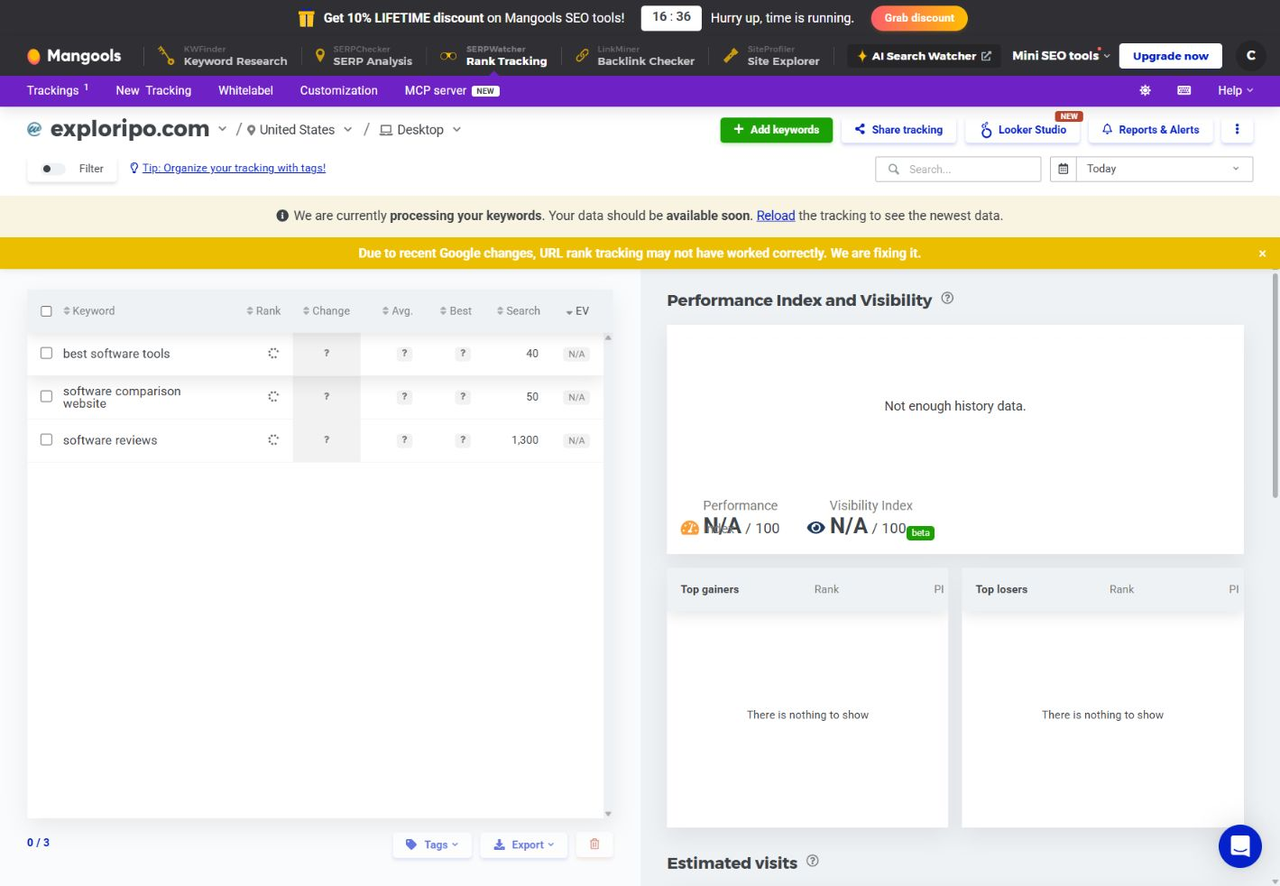Click in the keyword Search field
Image resolution: width=1280 pixels, height=886 pixels.
(958, 169)
